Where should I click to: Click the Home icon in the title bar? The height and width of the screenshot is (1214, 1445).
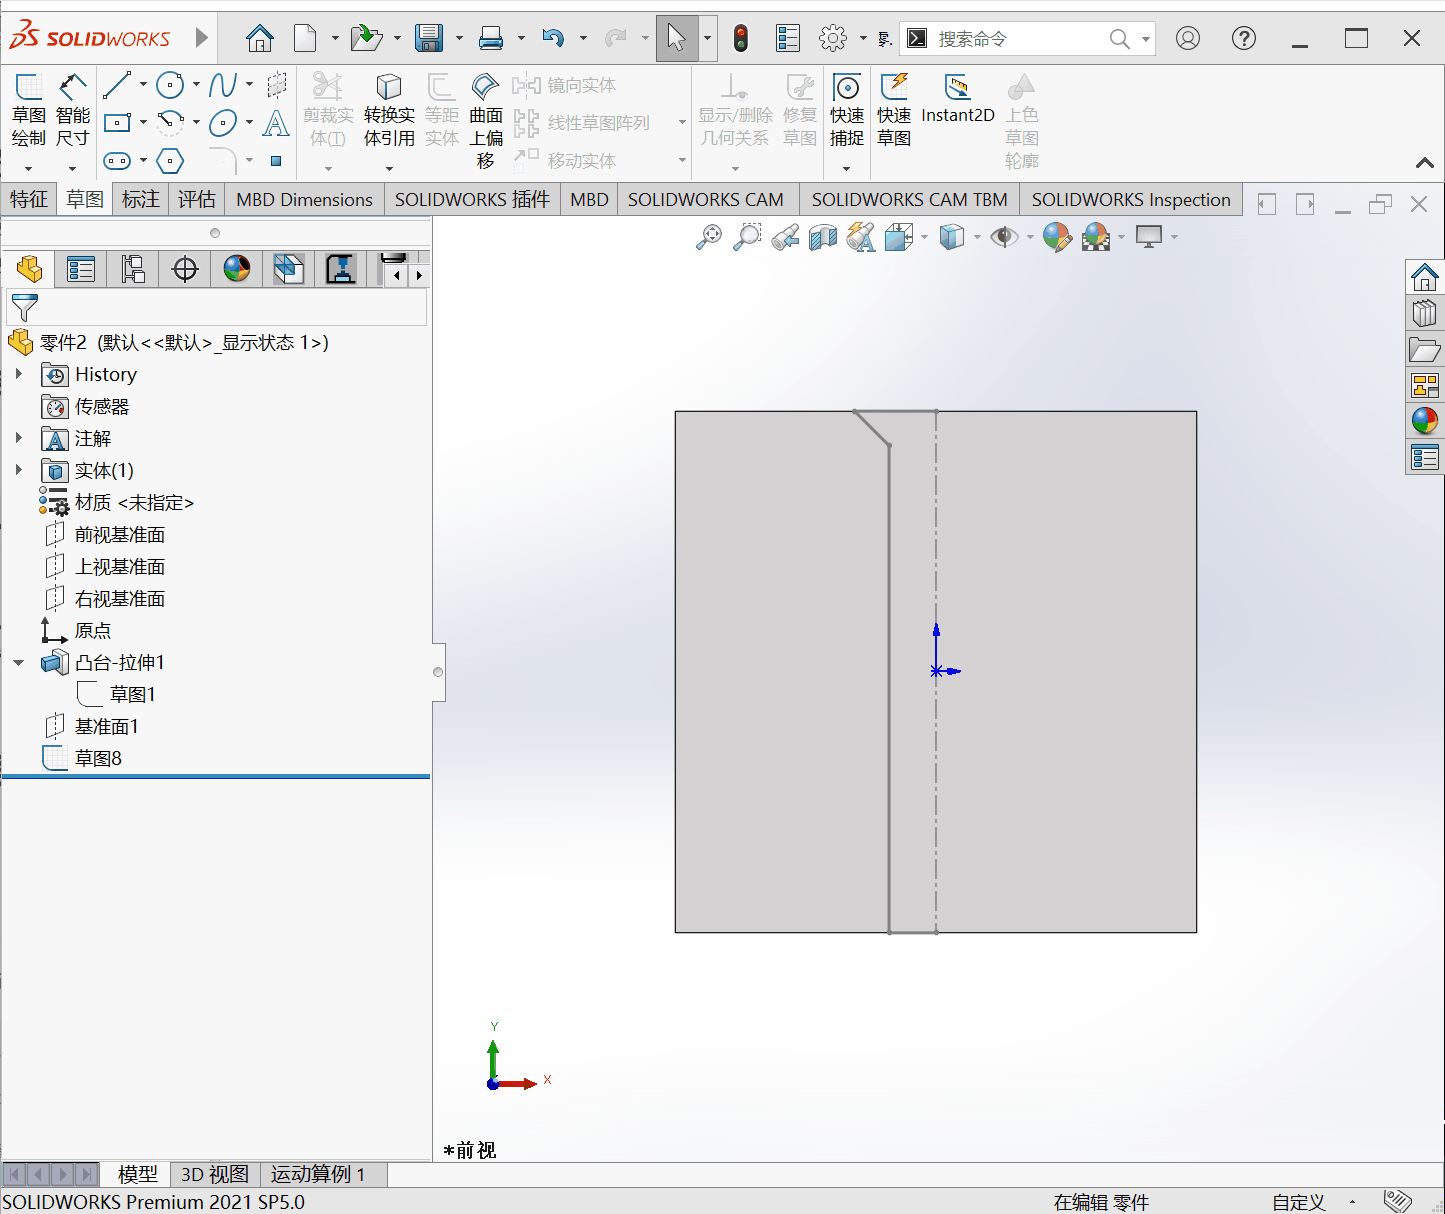[x=260, y=39]
